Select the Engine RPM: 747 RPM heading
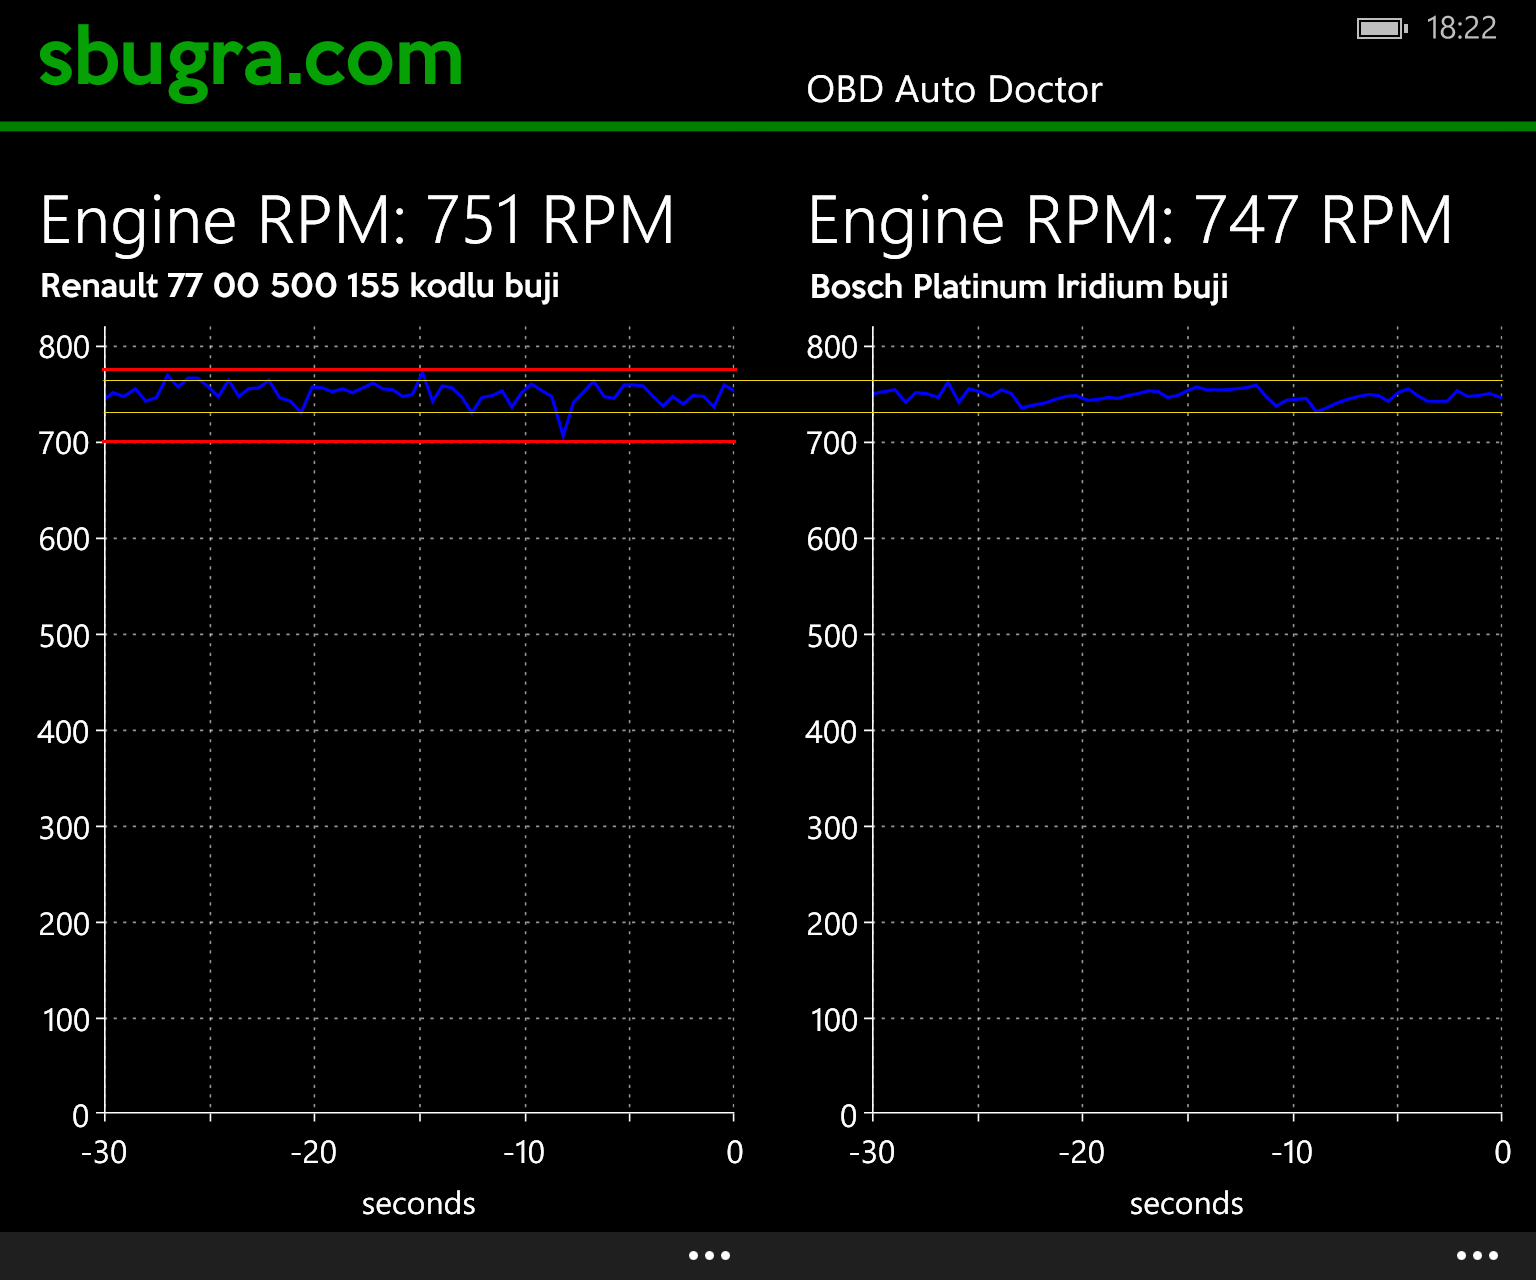Viewport: 1536px width, 1280px height. coord(1129,221)
